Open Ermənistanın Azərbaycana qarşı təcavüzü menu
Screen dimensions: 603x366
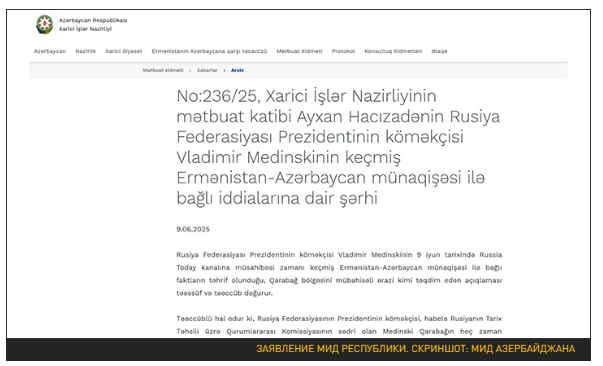point(209,51)
